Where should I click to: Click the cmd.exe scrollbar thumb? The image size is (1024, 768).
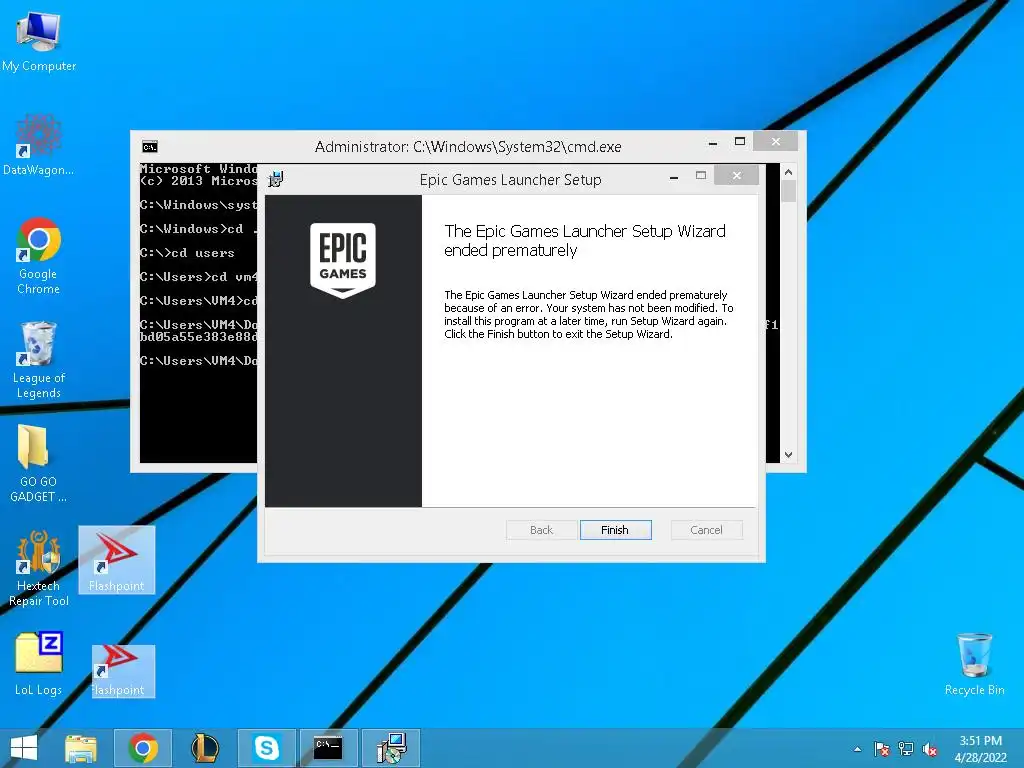(x=788, y=191)
